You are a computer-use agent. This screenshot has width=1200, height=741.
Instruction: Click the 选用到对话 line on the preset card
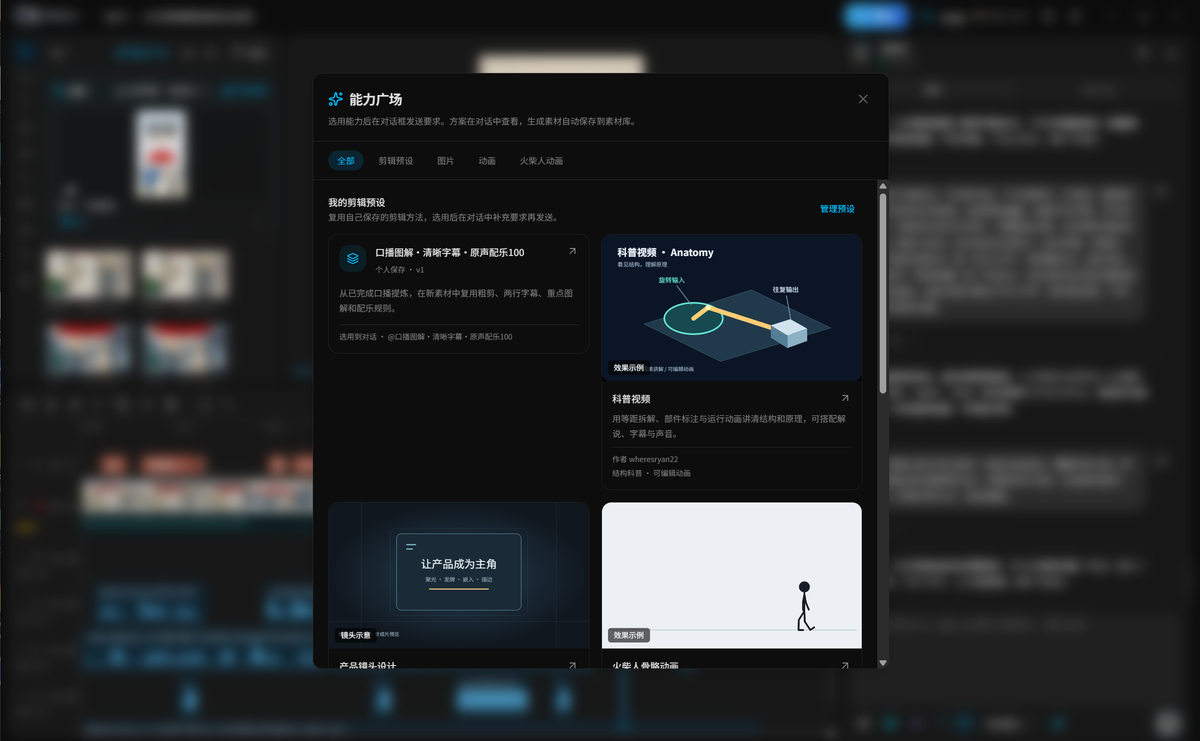click(426, 337)
